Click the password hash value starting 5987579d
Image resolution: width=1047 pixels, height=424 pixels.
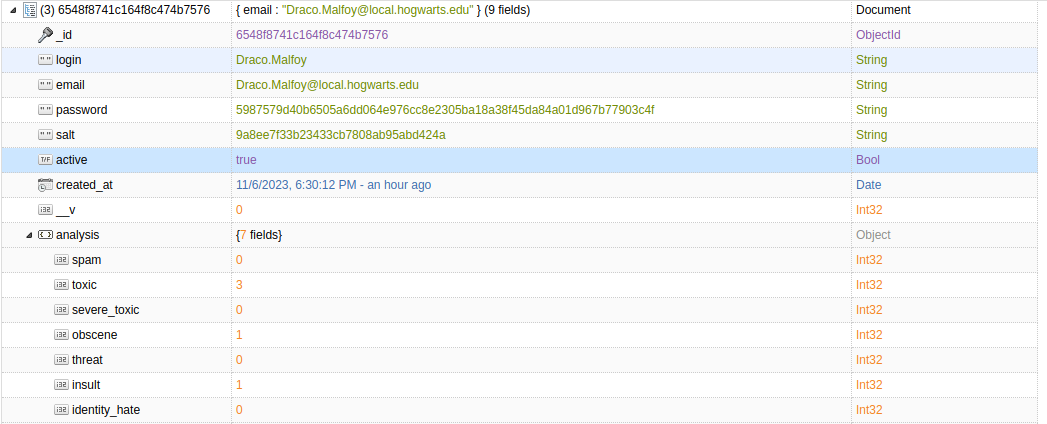click(x=445, y=110)
